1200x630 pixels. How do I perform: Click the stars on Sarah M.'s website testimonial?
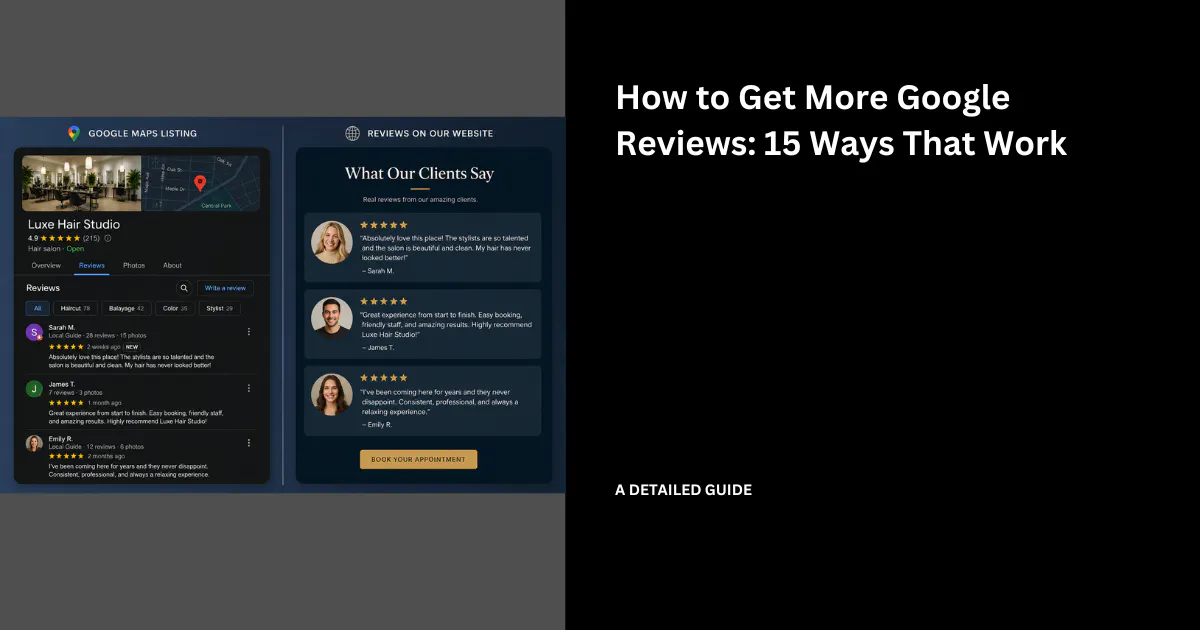click(383, 226)
